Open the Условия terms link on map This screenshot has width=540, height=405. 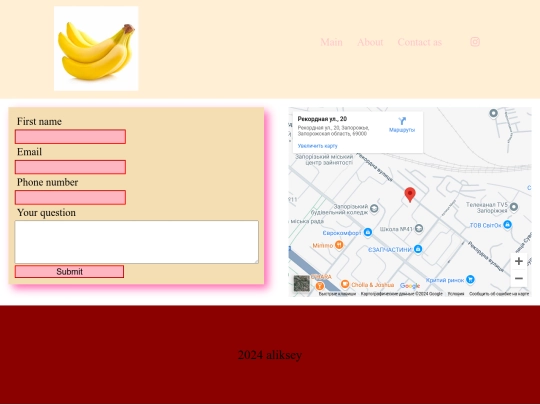(x=456, y=294)
